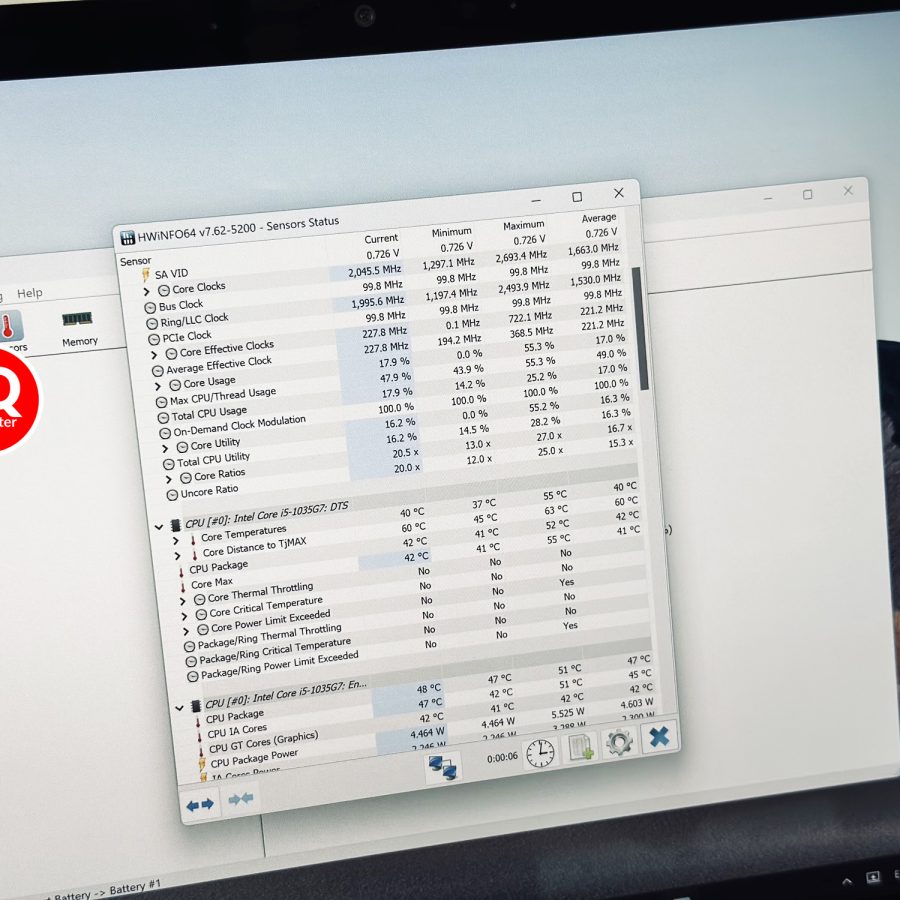The height and width of the screenshot is (900, 900).
Task: Expand the Core Thermal Throttling row
Action: pos(183,602)
